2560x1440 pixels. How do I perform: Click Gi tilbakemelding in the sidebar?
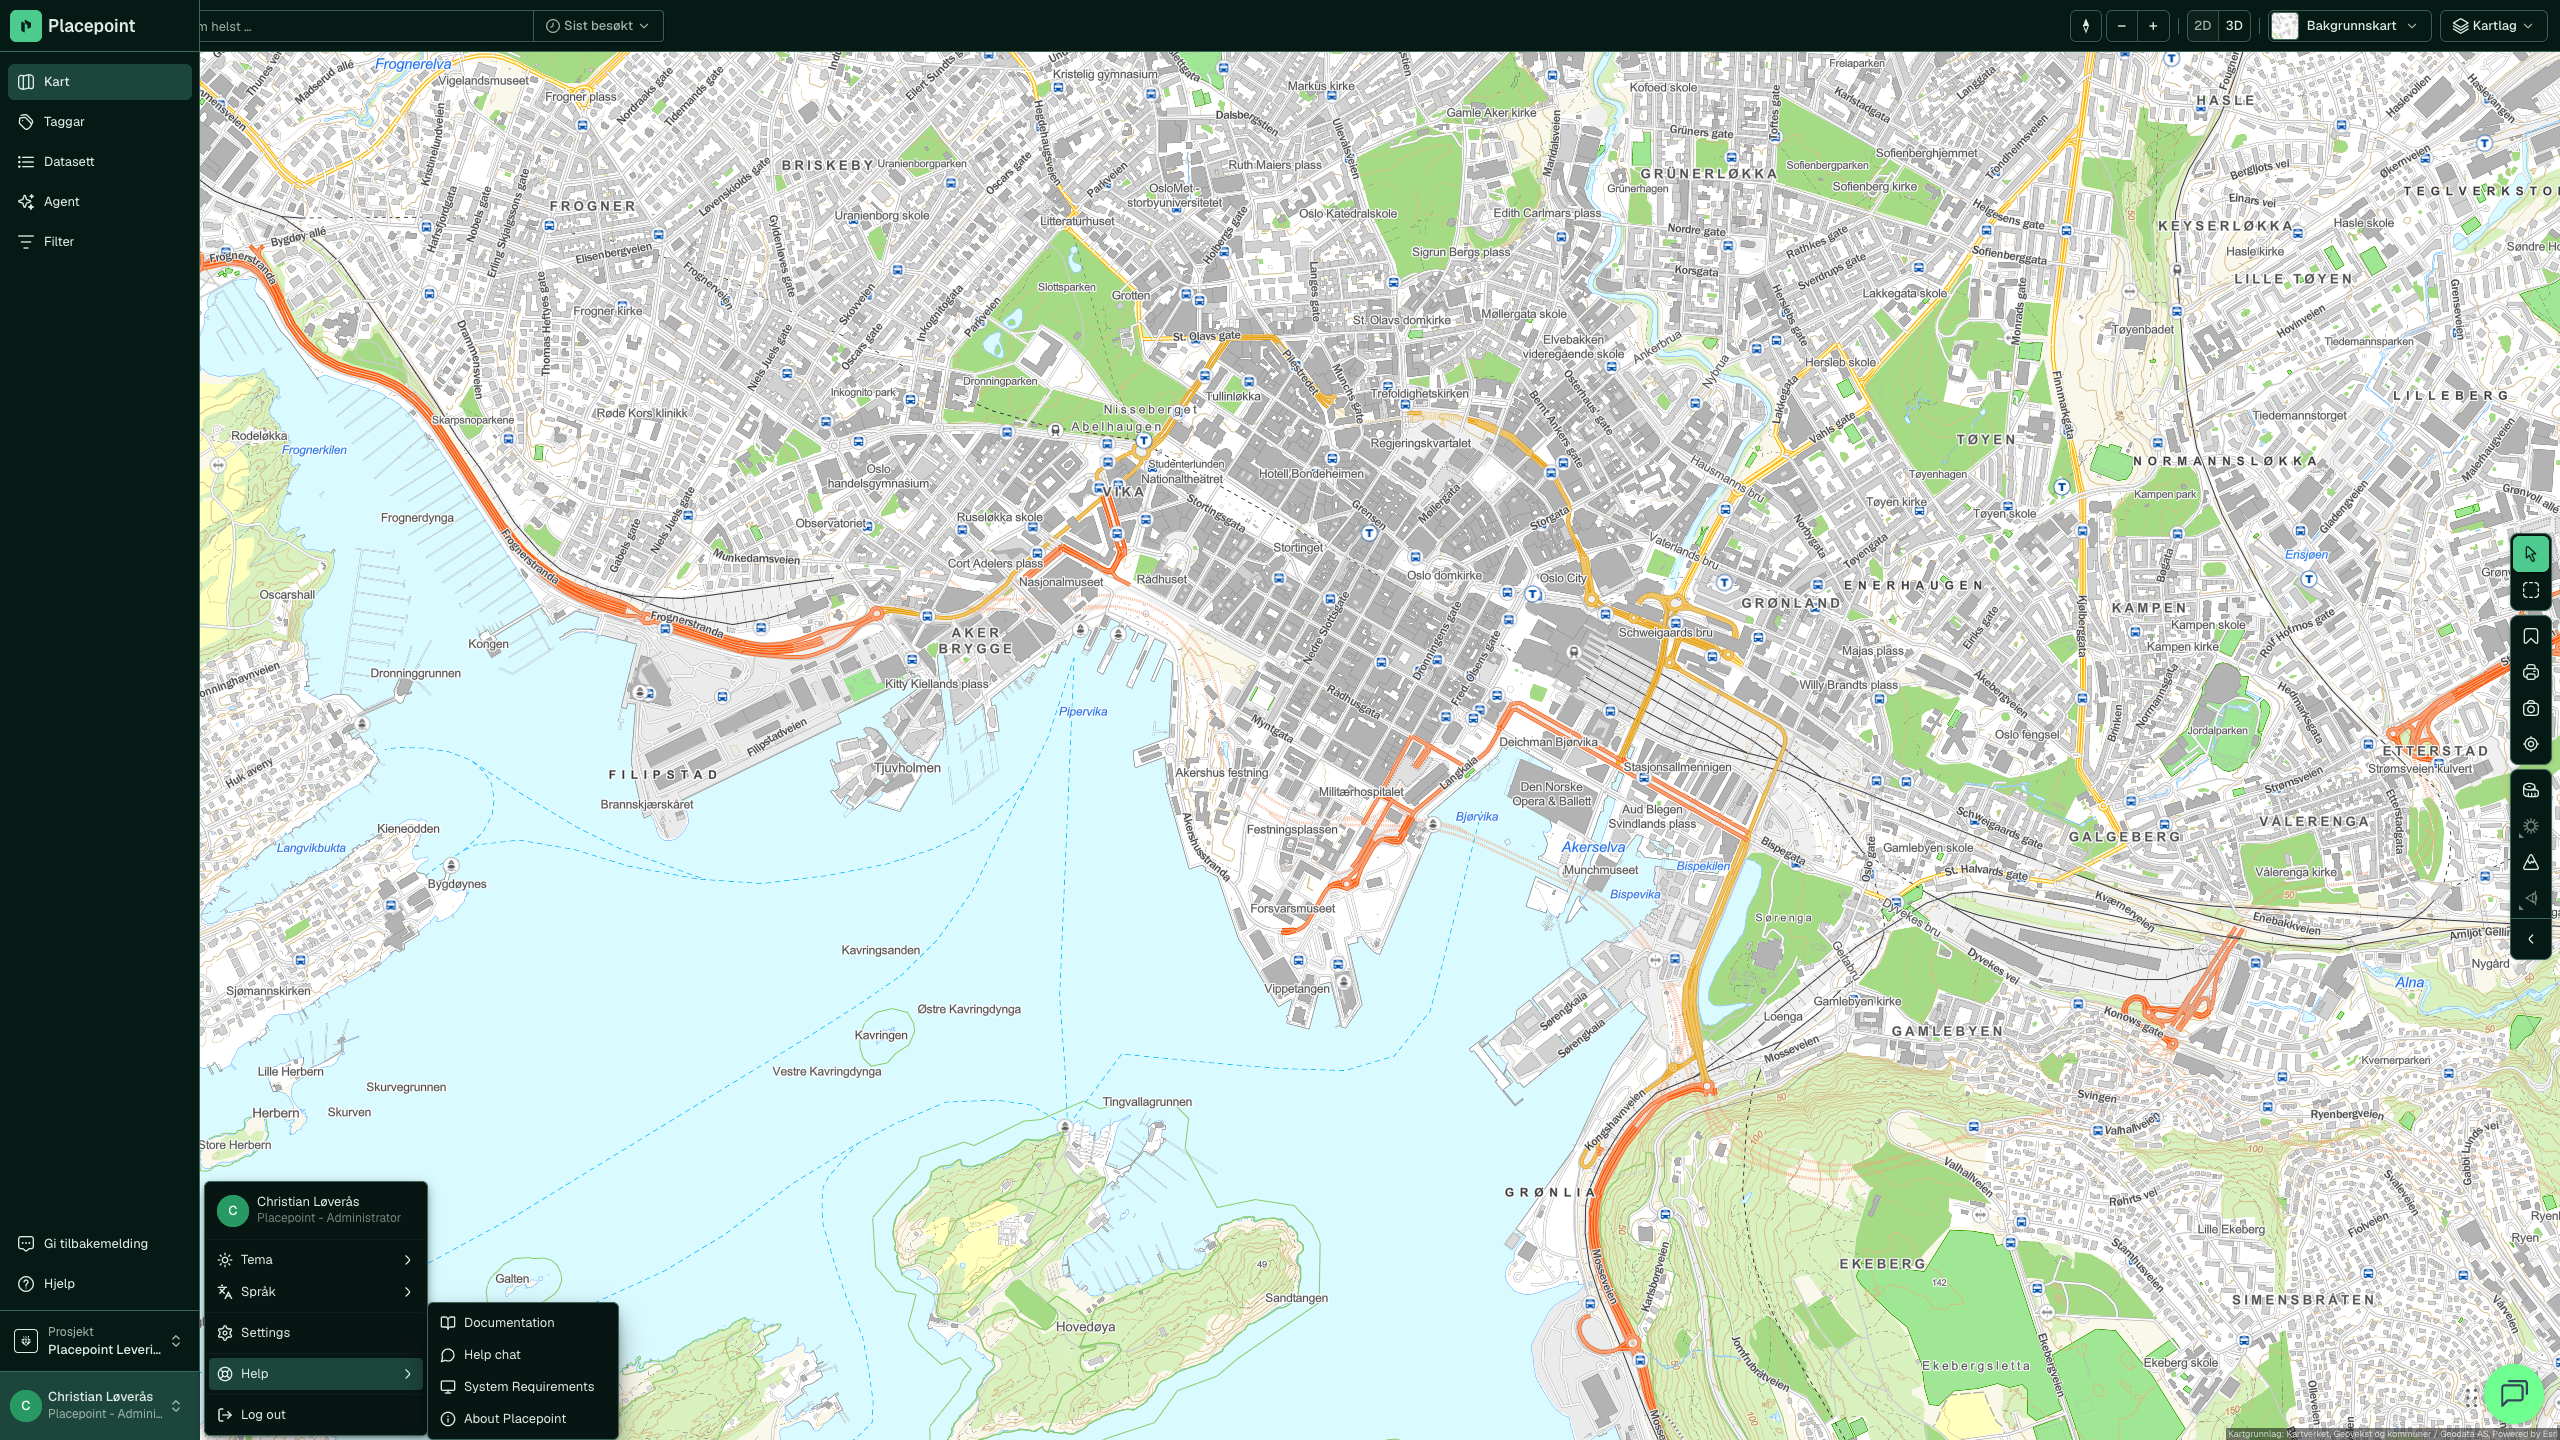coord(99,1244)
